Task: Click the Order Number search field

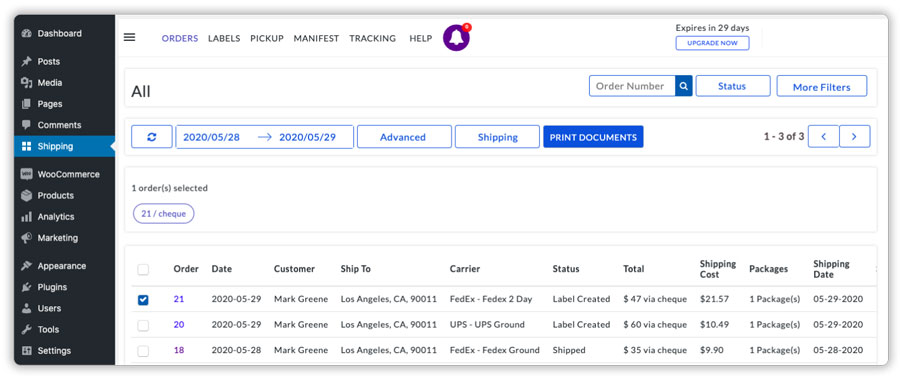Action: 632,86
